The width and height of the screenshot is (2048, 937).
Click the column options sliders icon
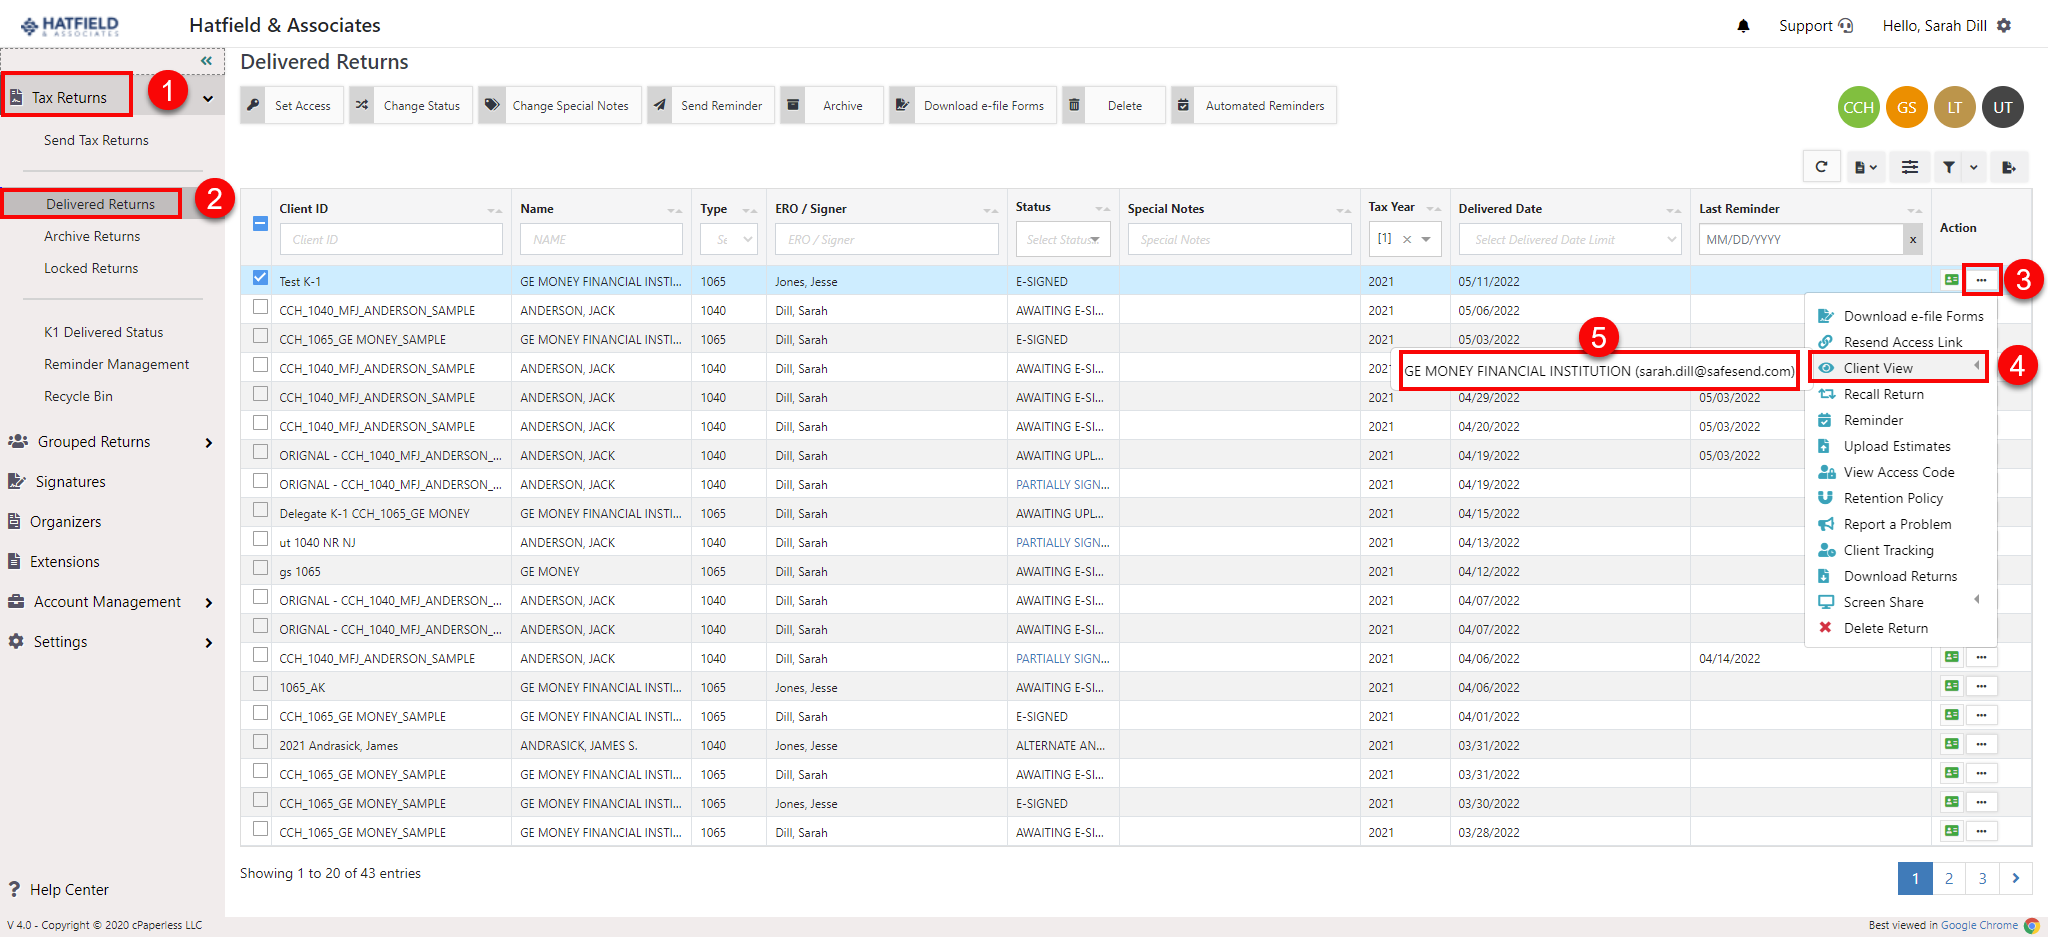(x=1910, y=167)
